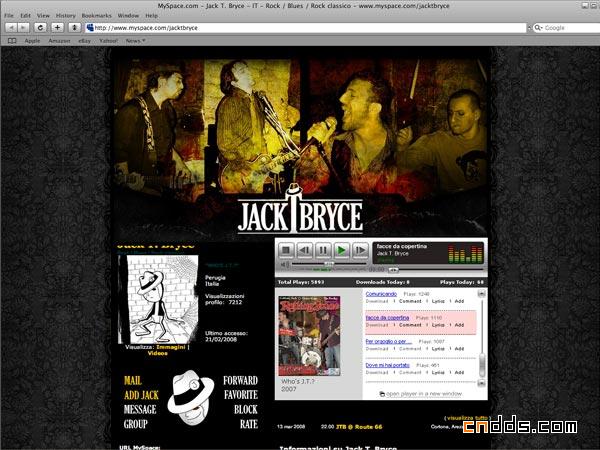Open the File menu
The image size is (600, 450).
tap(9, 16)
